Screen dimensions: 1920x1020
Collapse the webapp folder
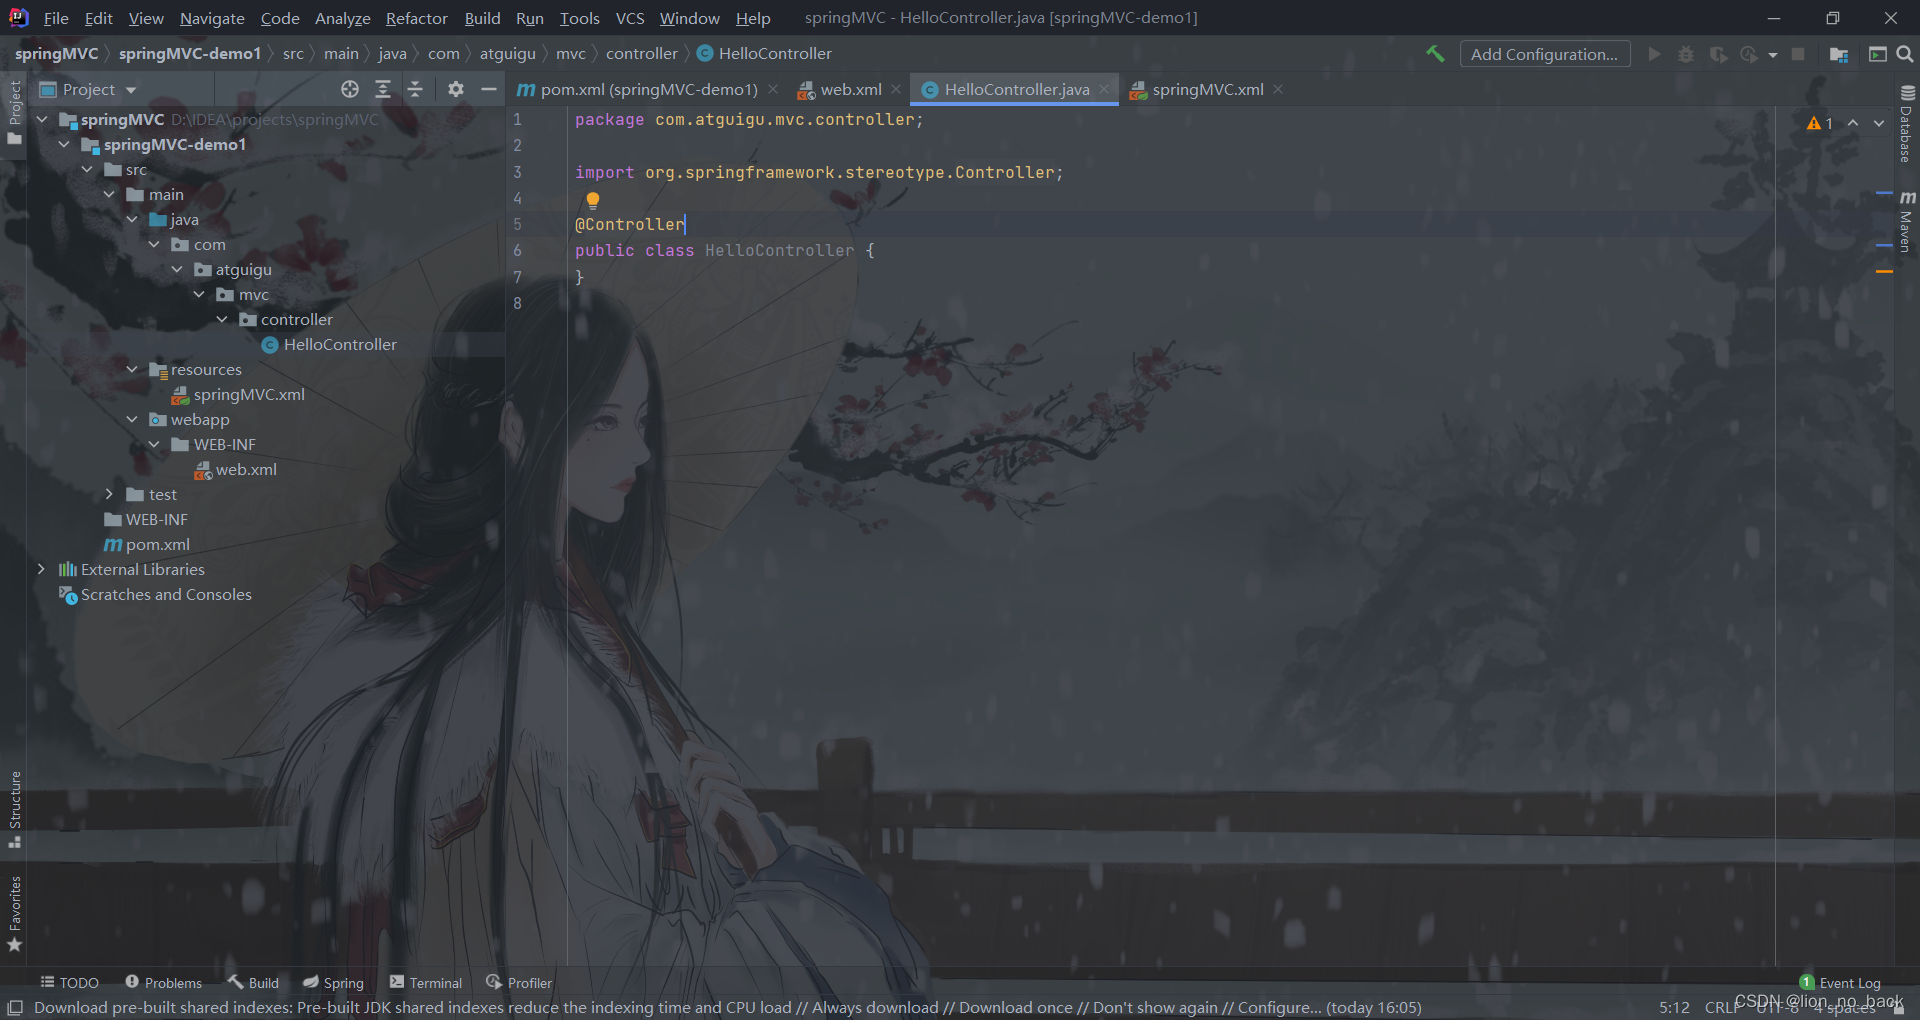coord(132,419)
